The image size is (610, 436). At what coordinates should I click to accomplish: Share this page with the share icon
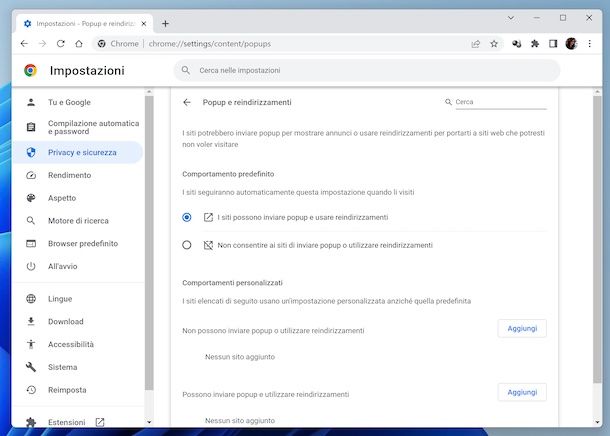point(475,44)
